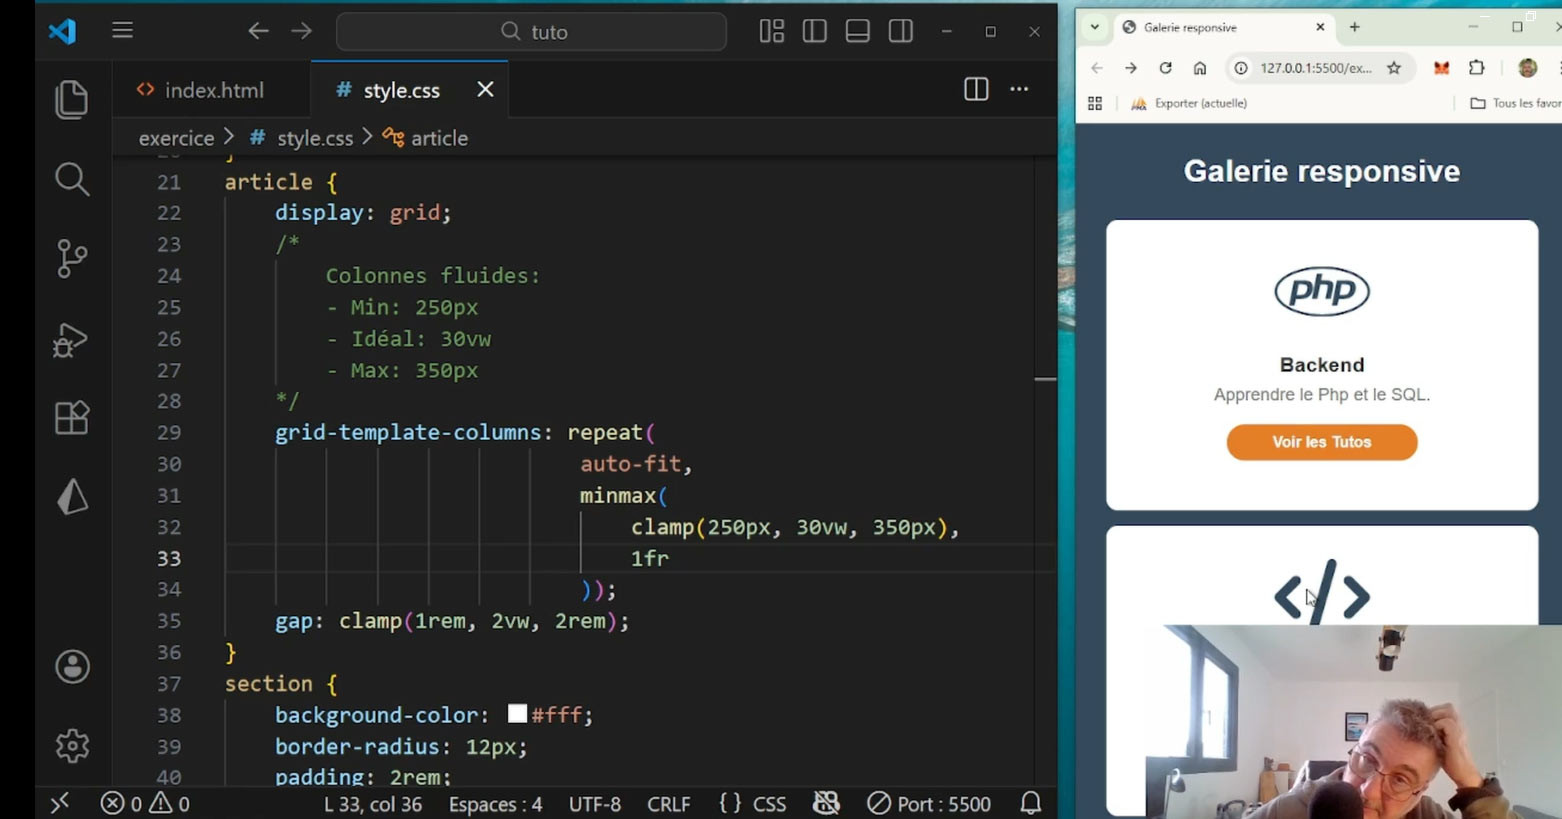
Task: Toggle the bottom panel visibility
Action: click(857, 32)
